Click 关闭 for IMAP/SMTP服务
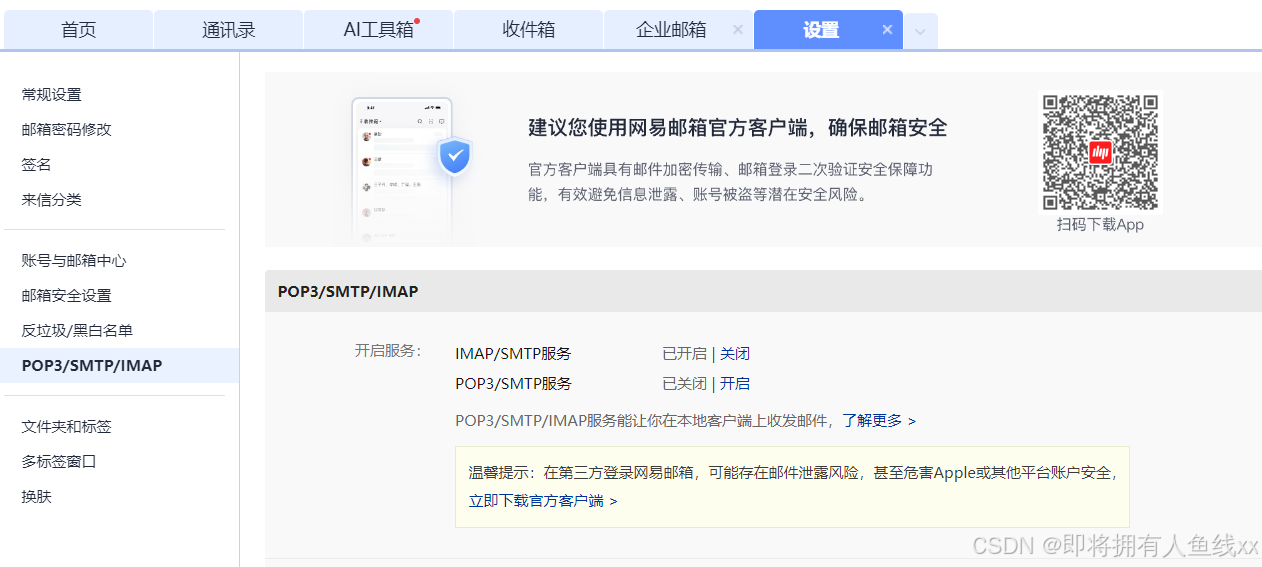The width and height of the screenshot is (1262, 567). tap(735, 354)
